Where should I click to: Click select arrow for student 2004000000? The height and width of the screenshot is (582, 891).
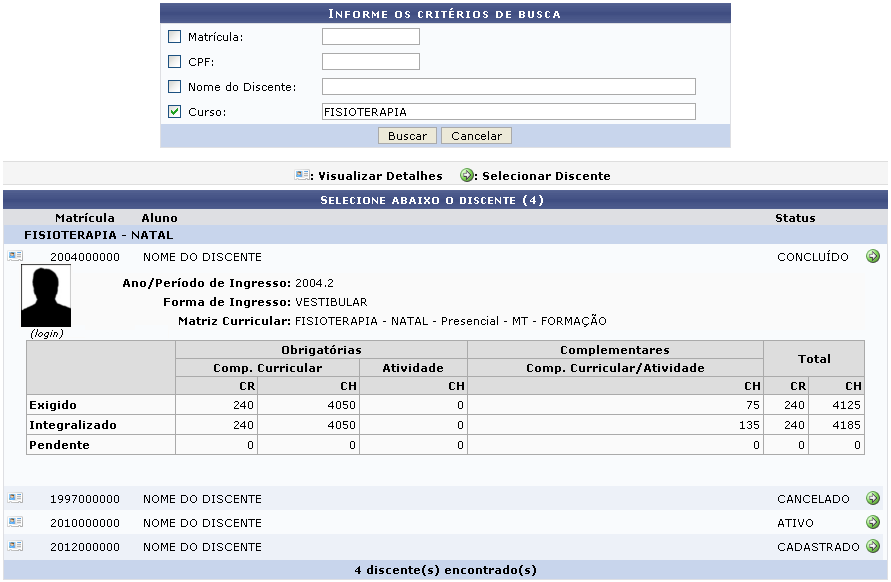pos(873,257)
